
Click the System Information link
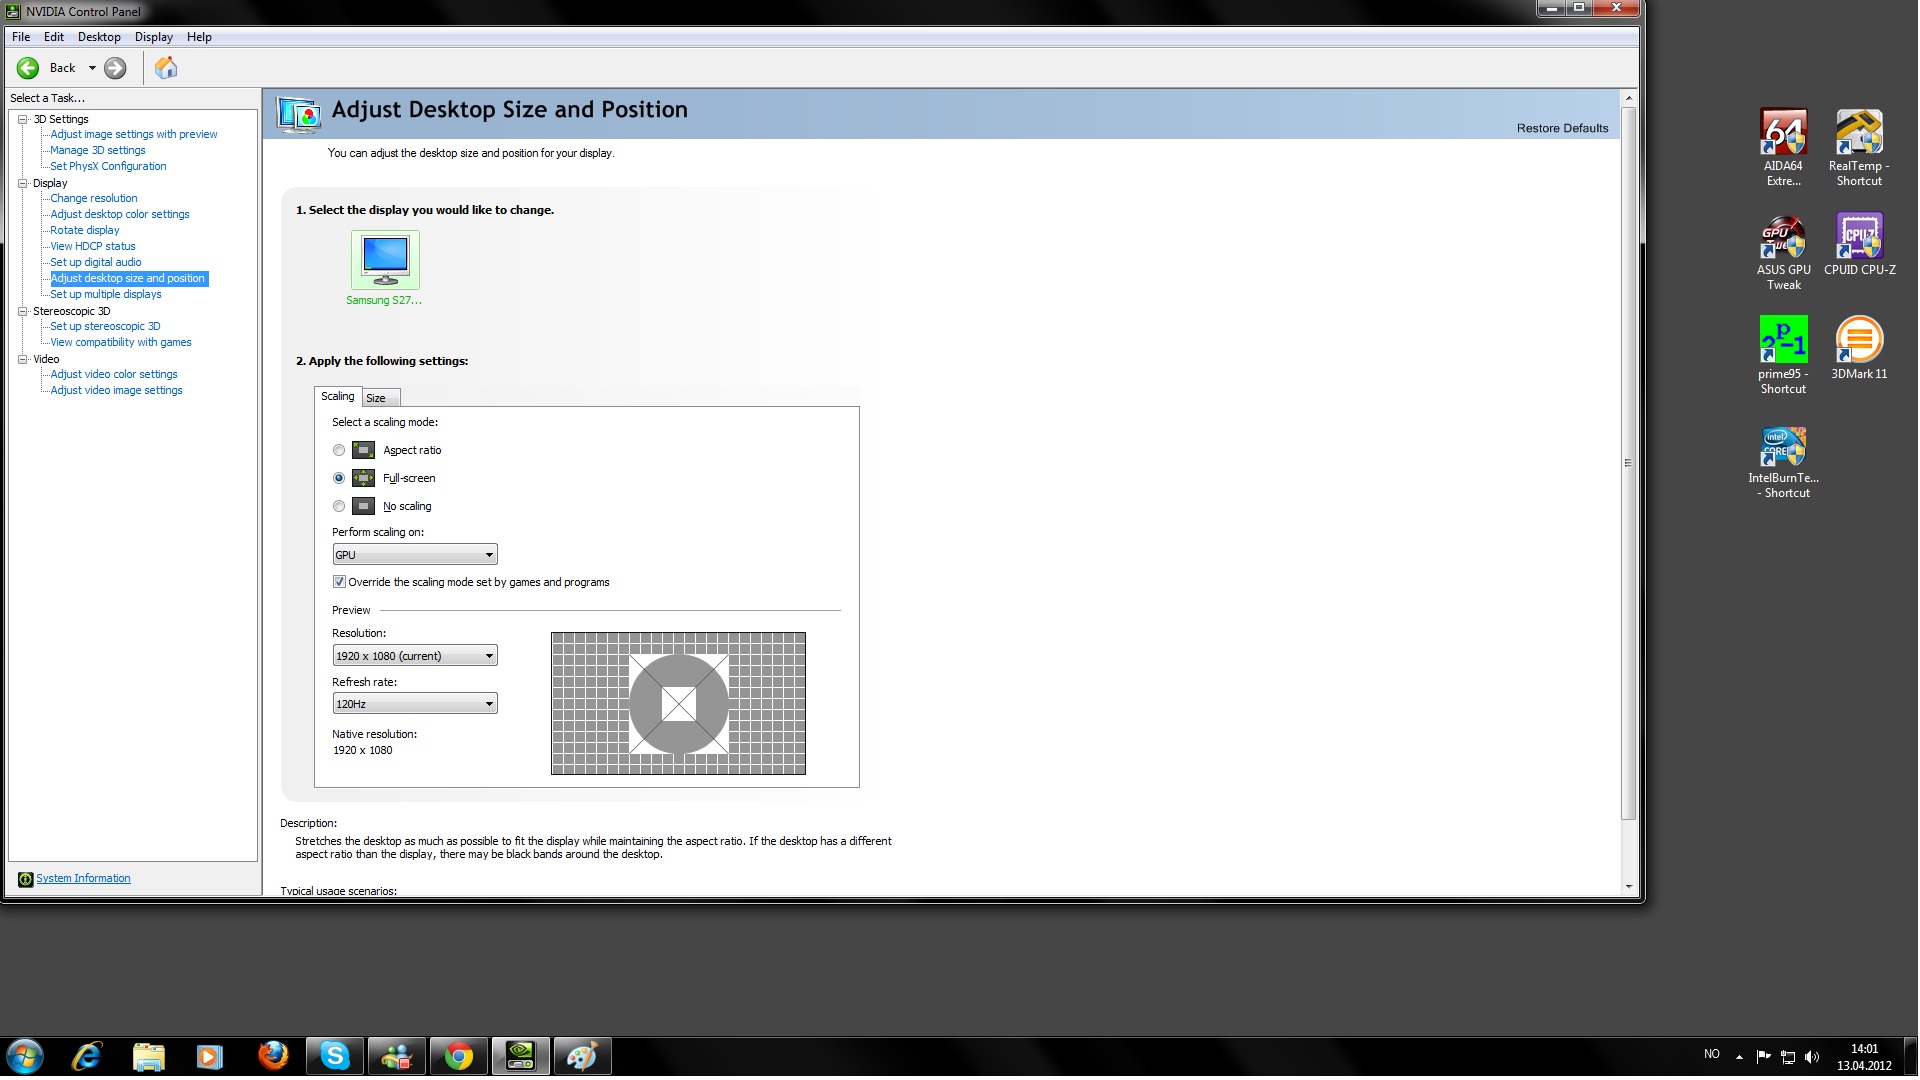coord(83,879)
